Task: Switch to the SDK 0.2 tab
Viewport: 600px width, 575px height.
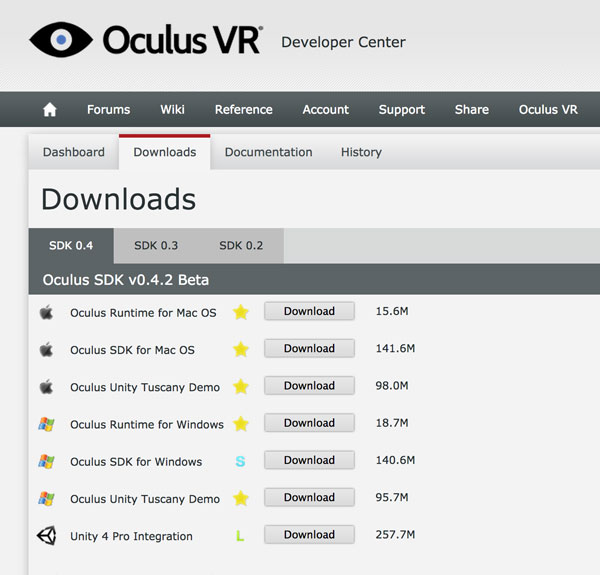Action: click(241, 245)
